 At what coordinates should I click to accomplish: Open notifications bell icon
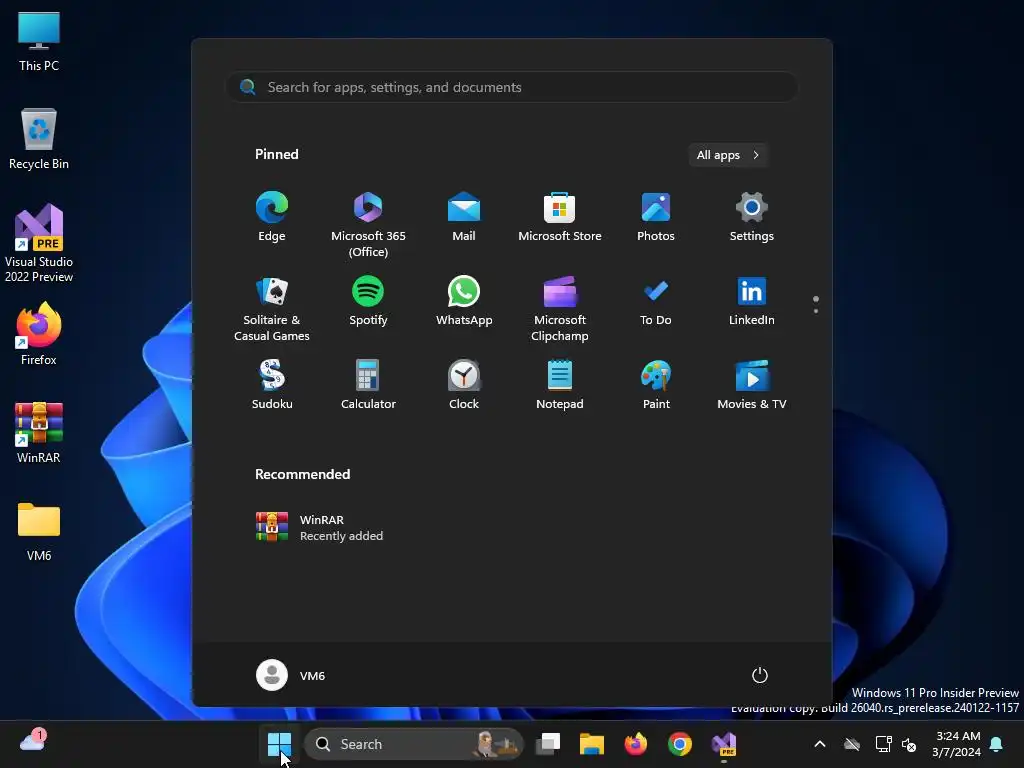point(997,744)
